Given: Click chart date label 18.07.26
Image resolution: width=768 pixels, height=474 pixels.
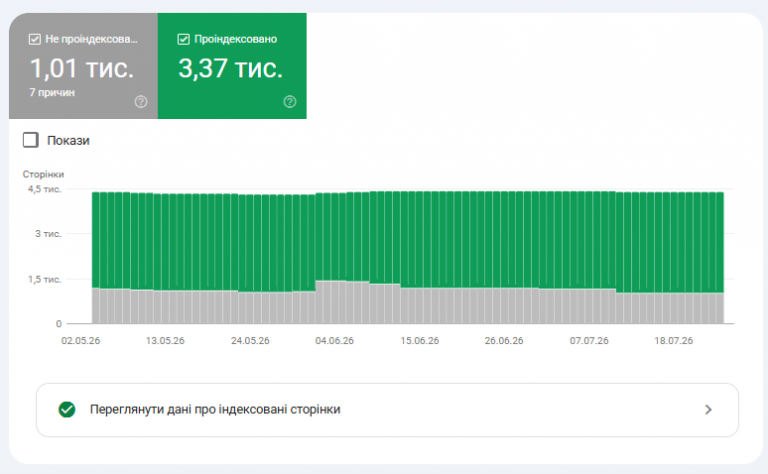Looking at the screenshot, I should pos(674,341).
